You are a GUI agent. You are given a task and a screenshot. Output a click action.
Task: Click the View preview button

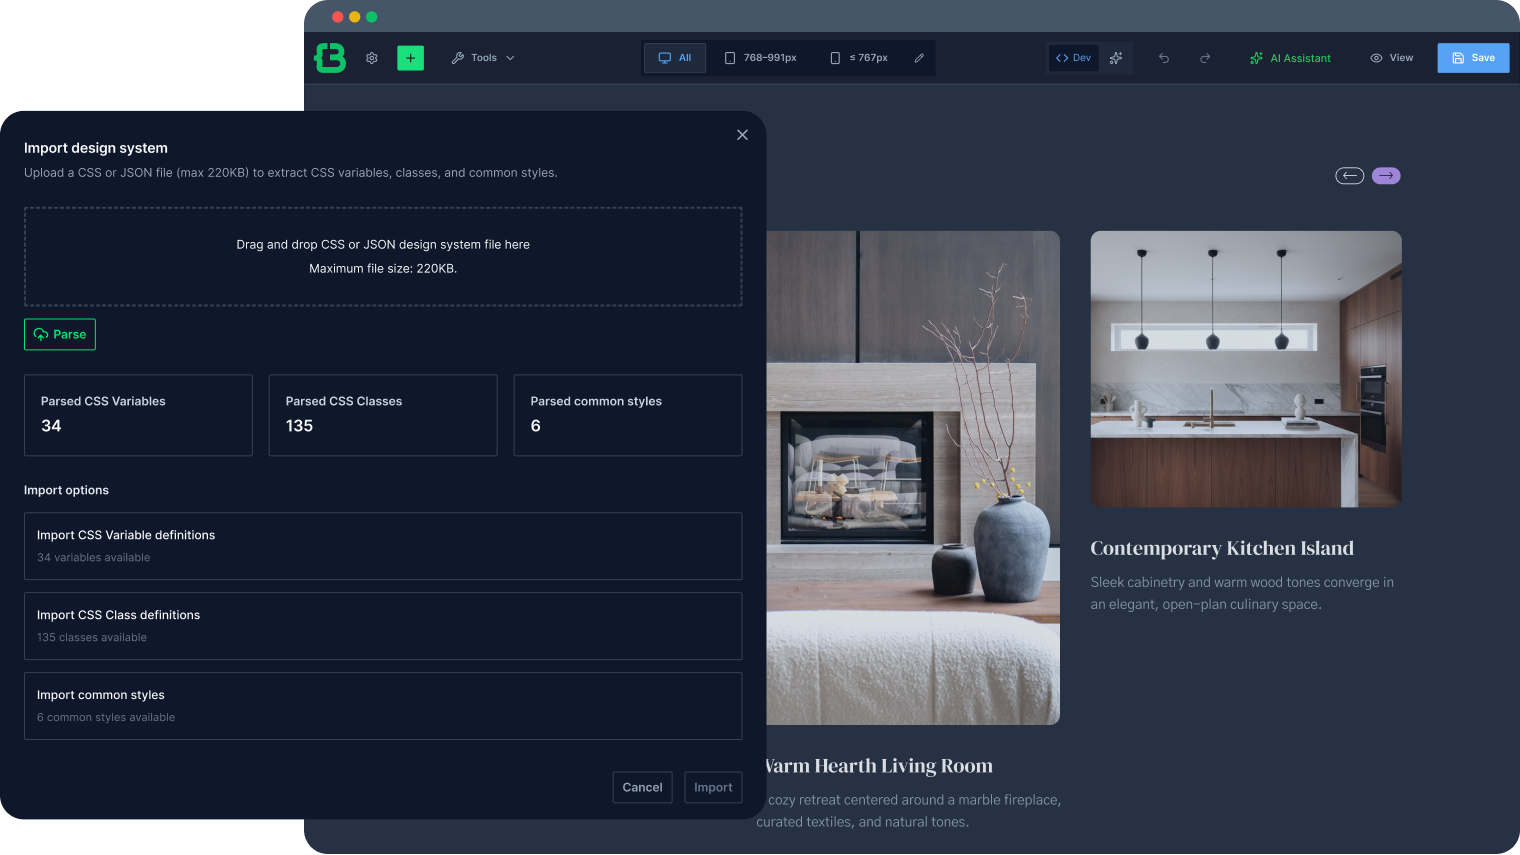coord(1391,58)
